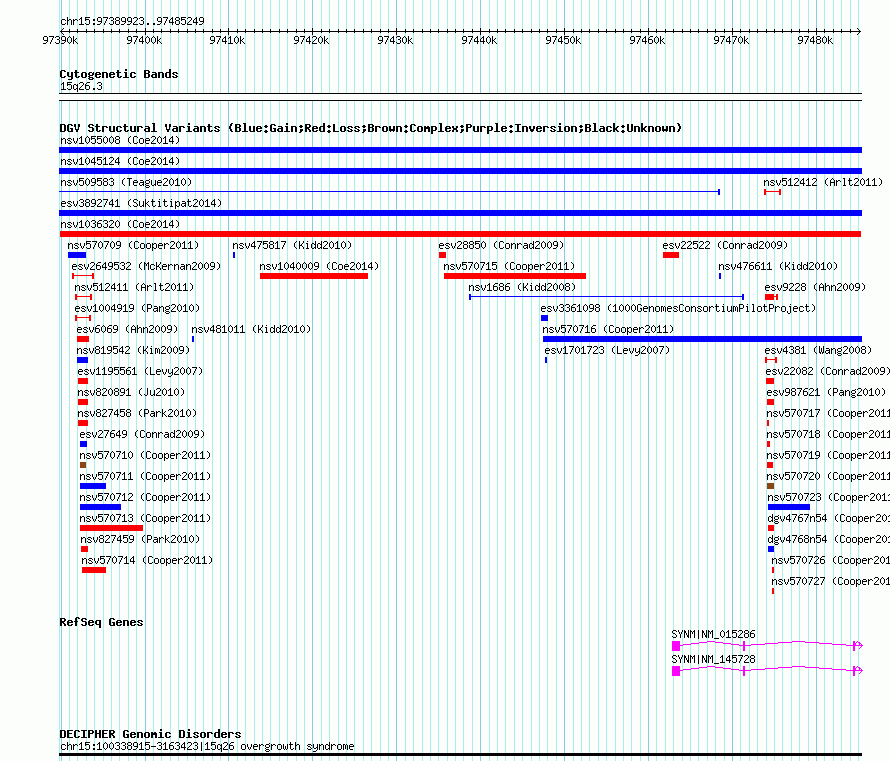Click the nsv1036320 (Coe2014) red loss bar
Viewport: 890px width, 761px height.
click(x=460, y=234)
